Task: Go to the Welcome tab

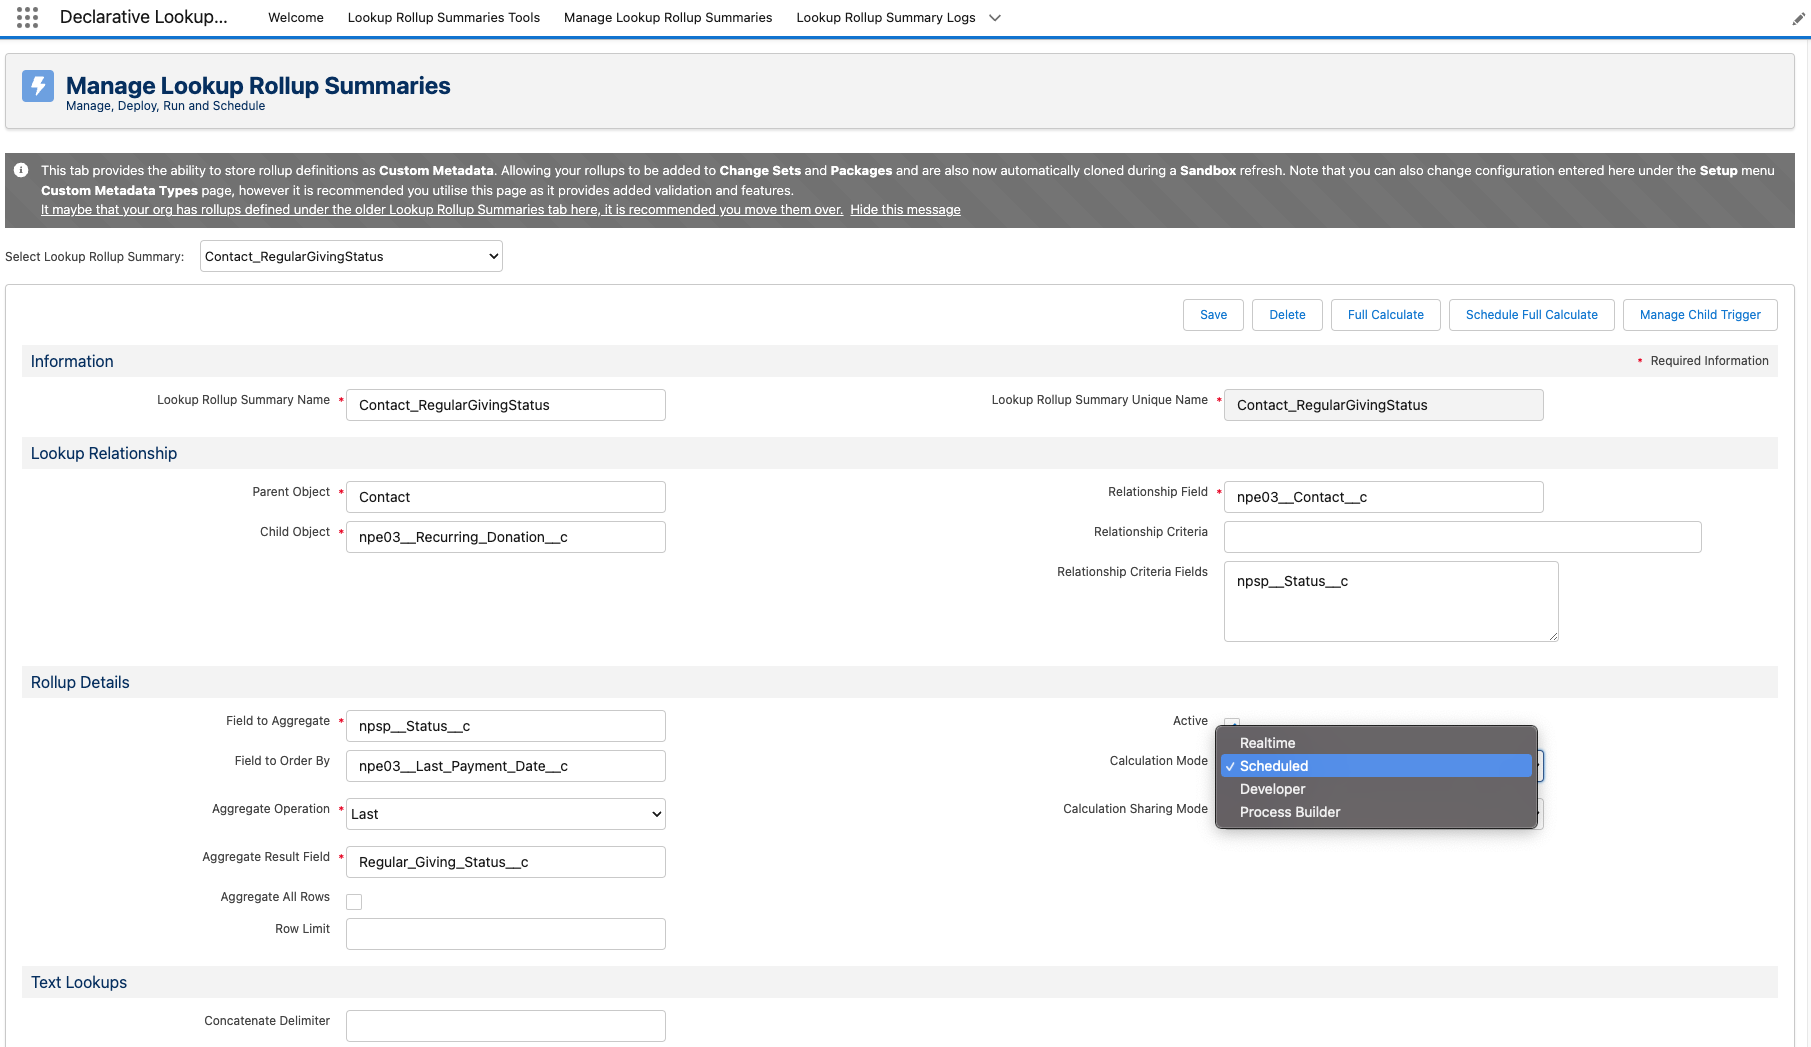Action: point(295,18)
